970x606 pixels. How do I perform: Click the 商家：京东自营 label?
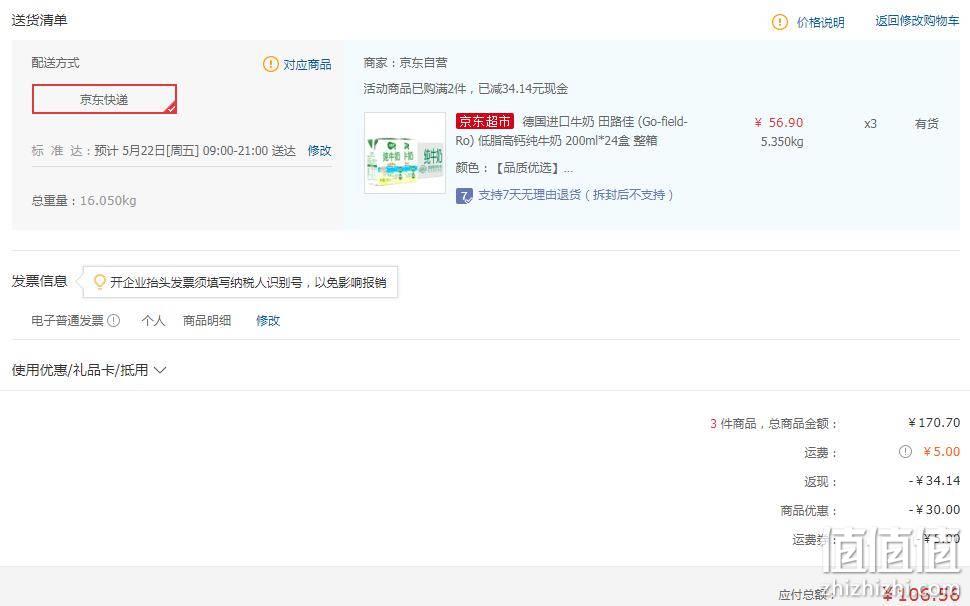click(x=405, y=62)
